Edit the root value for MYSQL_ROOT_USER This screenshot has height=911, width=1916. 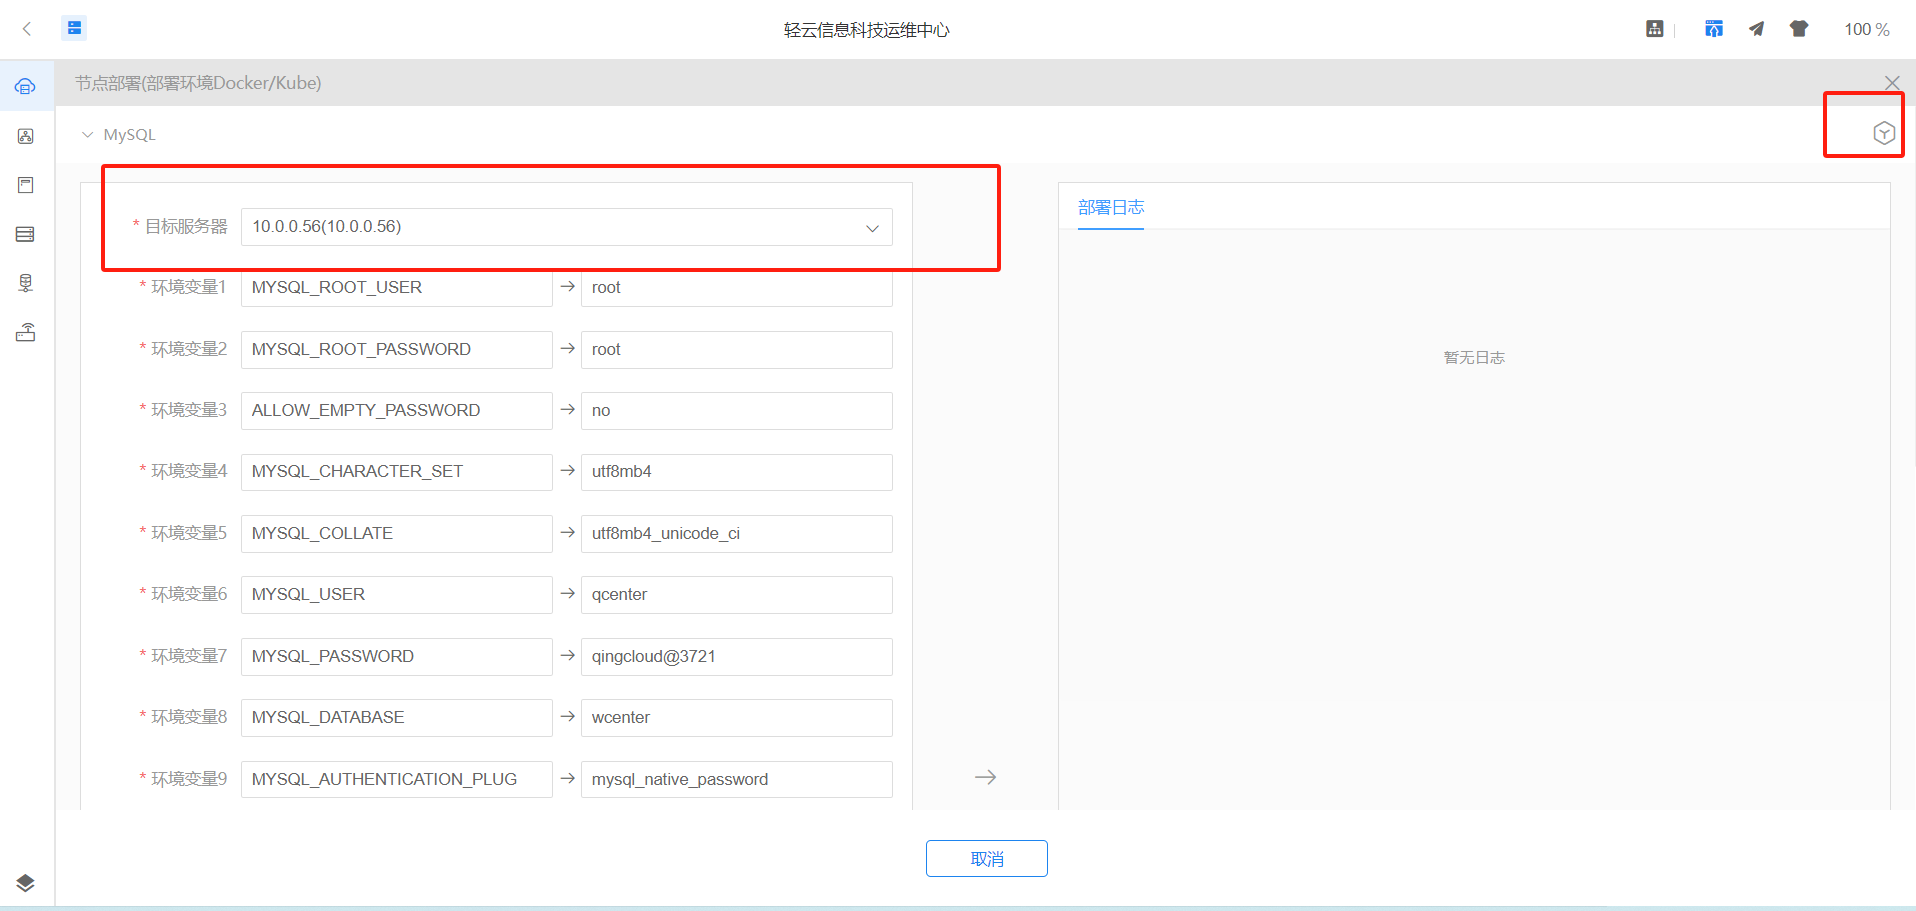point(736,288)
